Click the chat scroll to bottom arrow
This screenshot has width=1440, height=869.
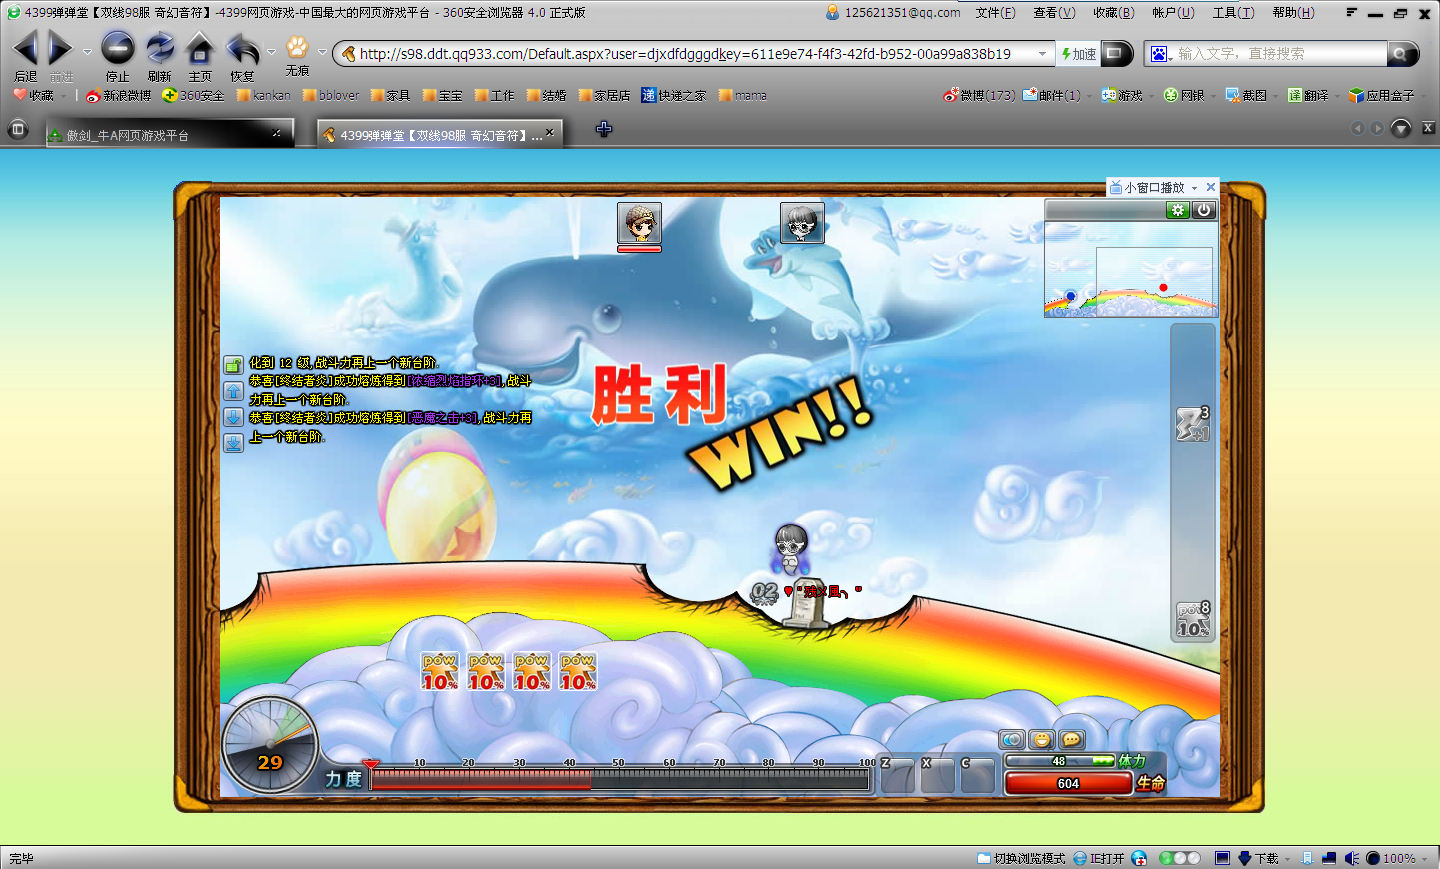coord(233,443)
